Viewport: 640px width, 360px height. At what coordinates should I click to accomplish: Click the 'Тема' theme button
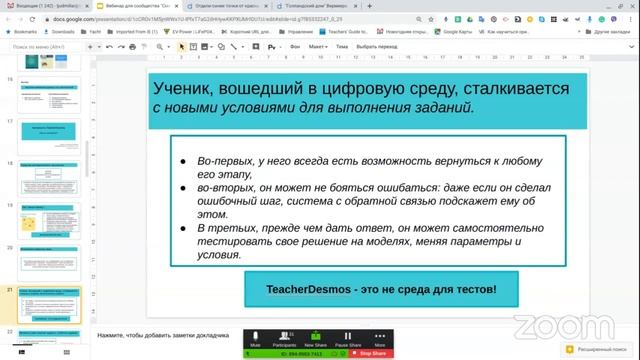coord(342,47)
